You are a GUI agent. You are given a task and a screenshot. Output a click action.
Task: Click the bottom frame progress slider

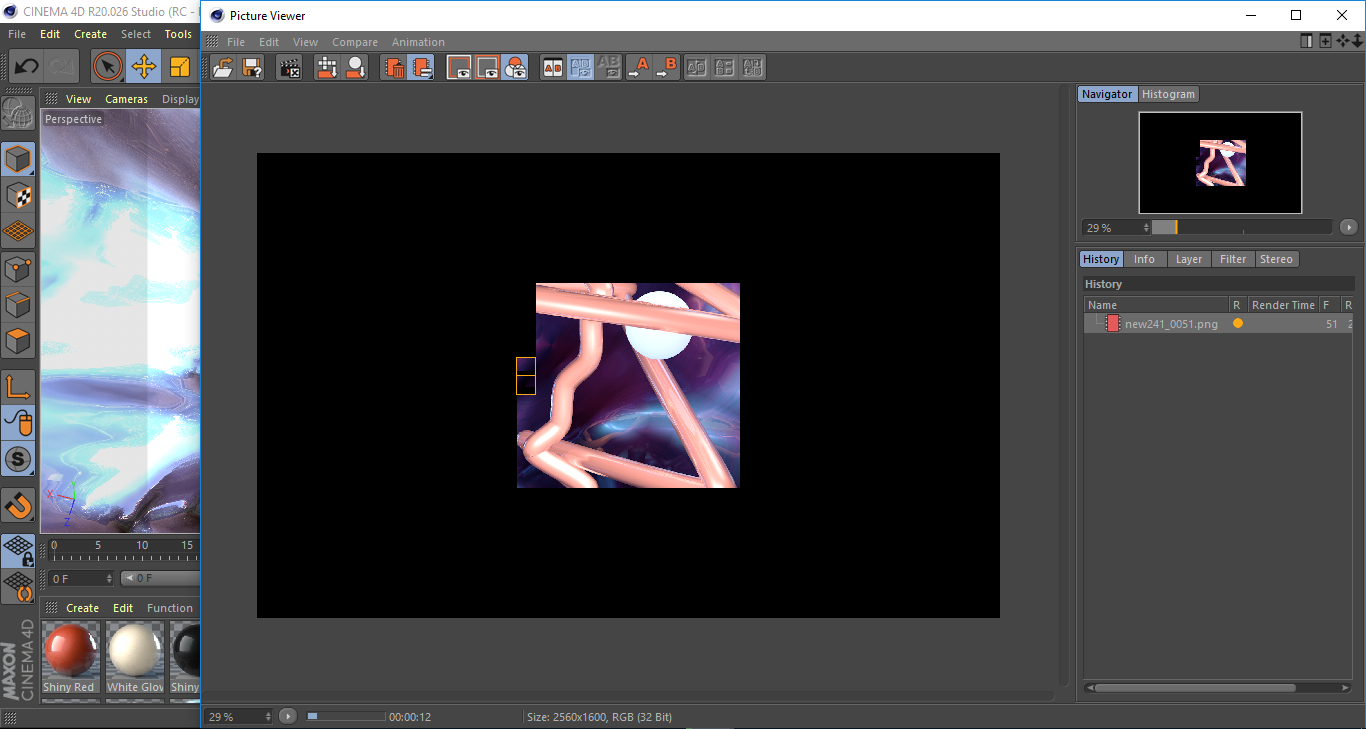point(346,716)
